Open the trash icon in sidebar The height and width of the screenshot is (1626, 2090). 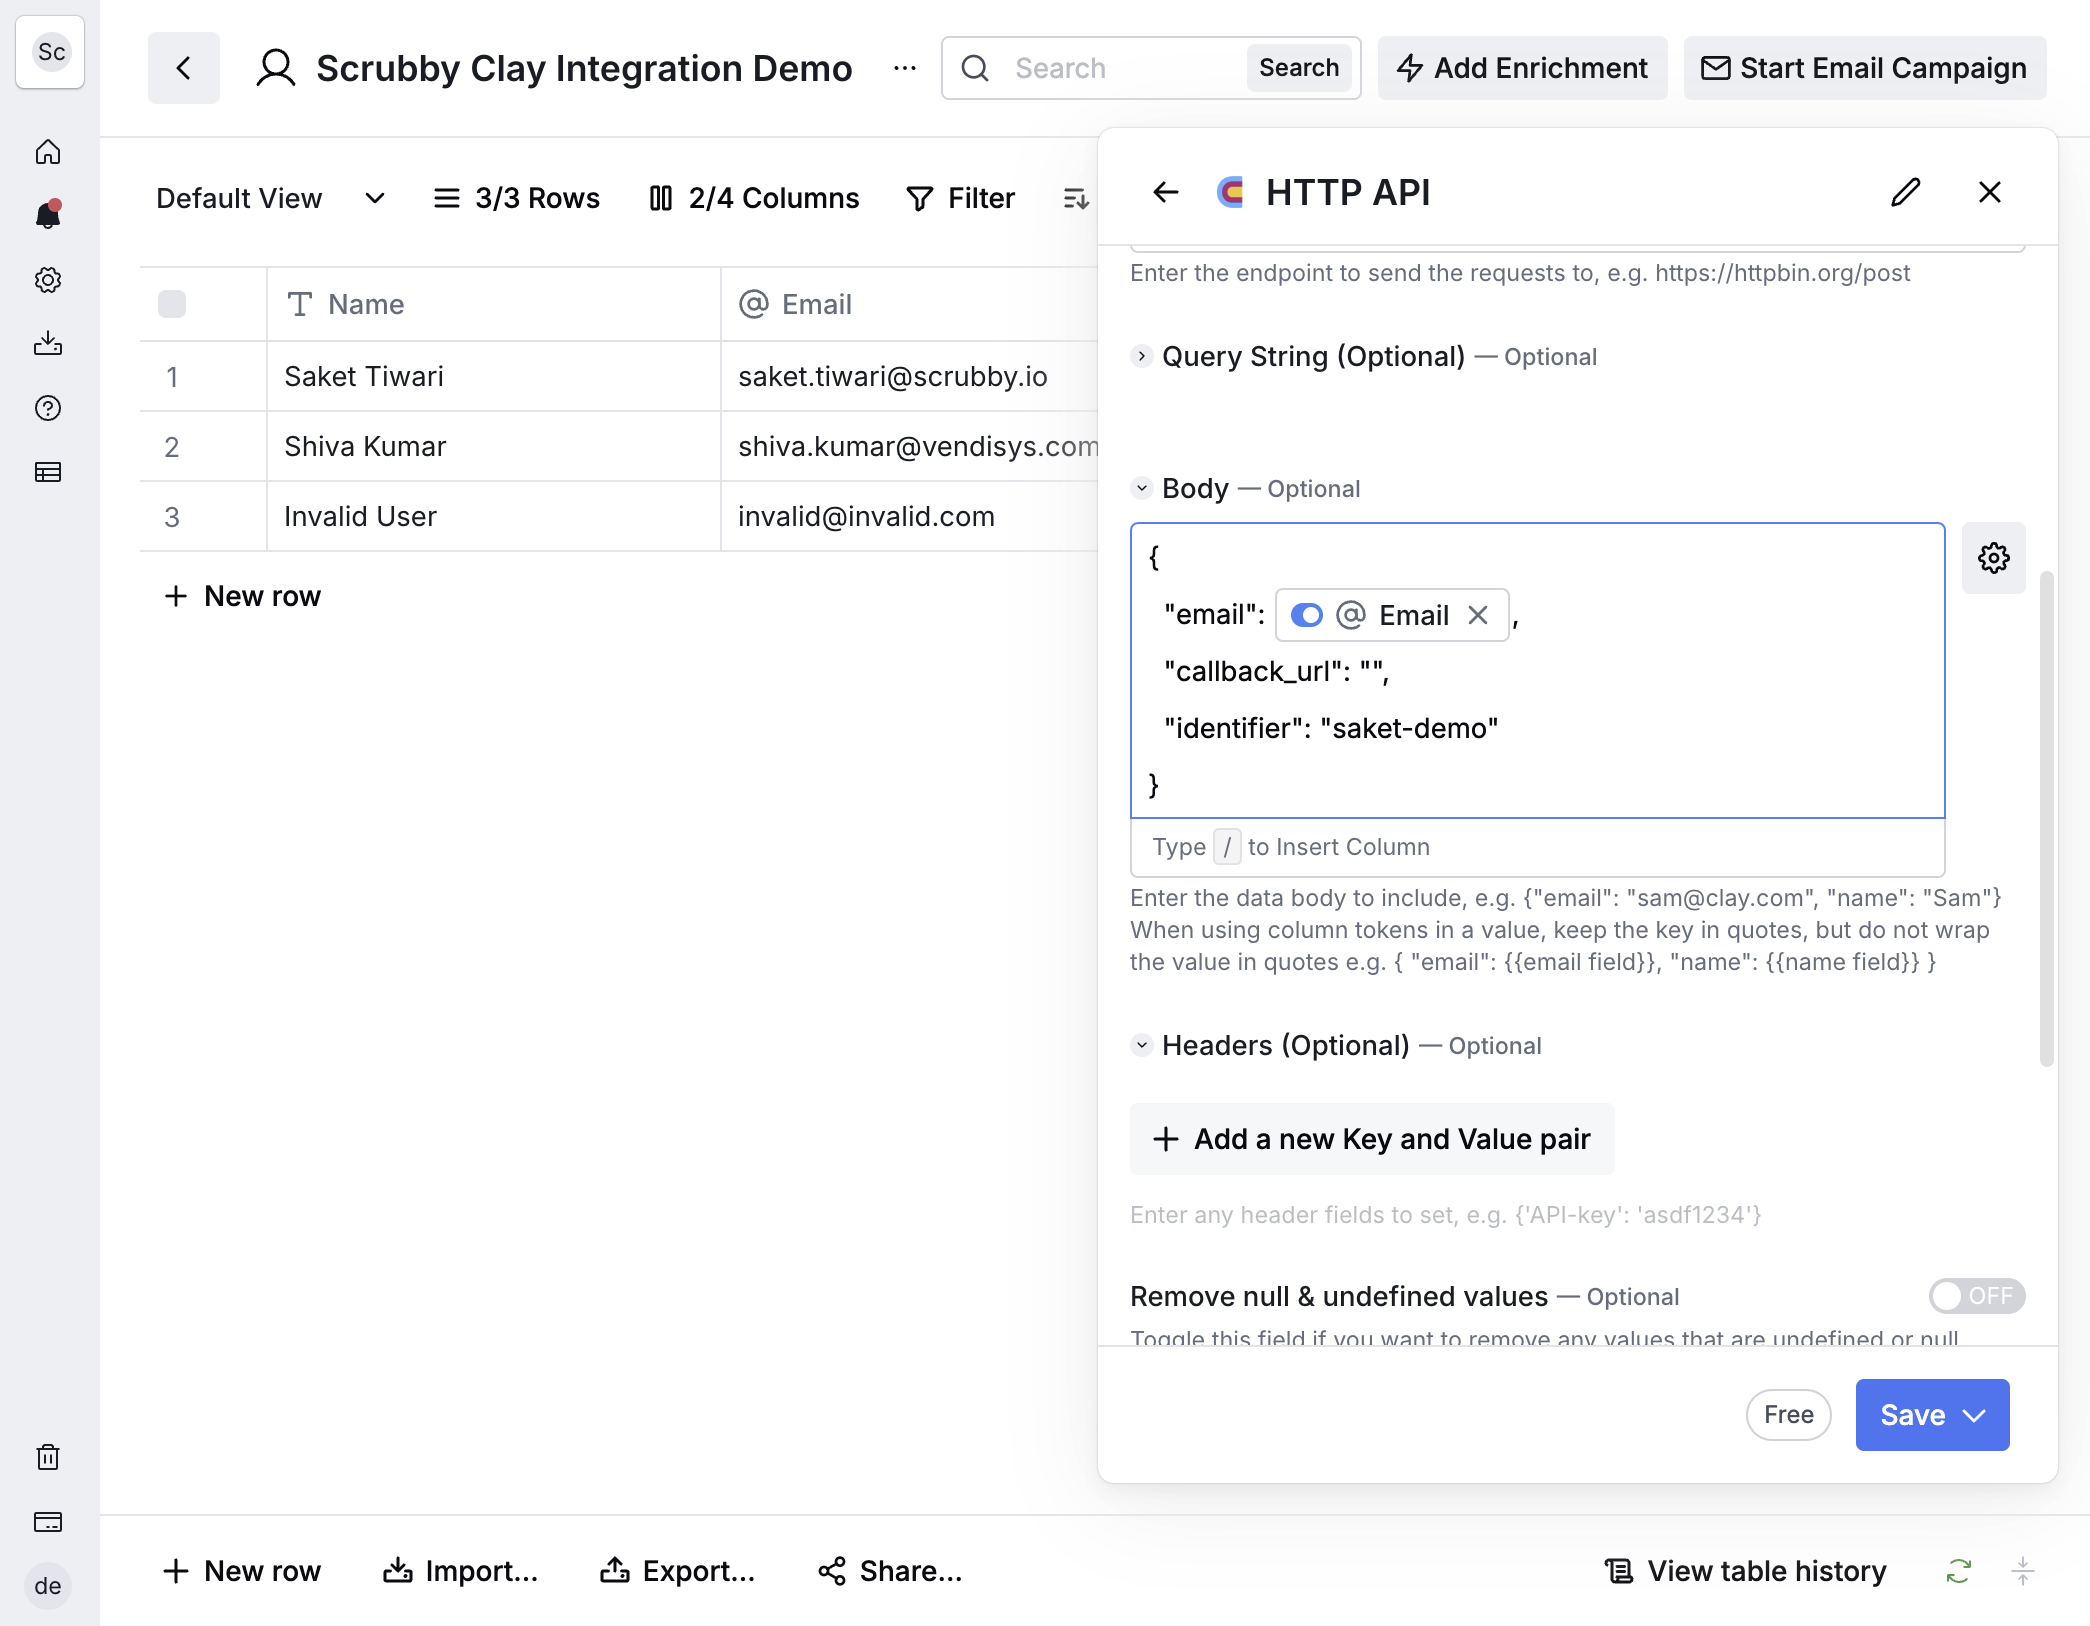point(48,1457)
